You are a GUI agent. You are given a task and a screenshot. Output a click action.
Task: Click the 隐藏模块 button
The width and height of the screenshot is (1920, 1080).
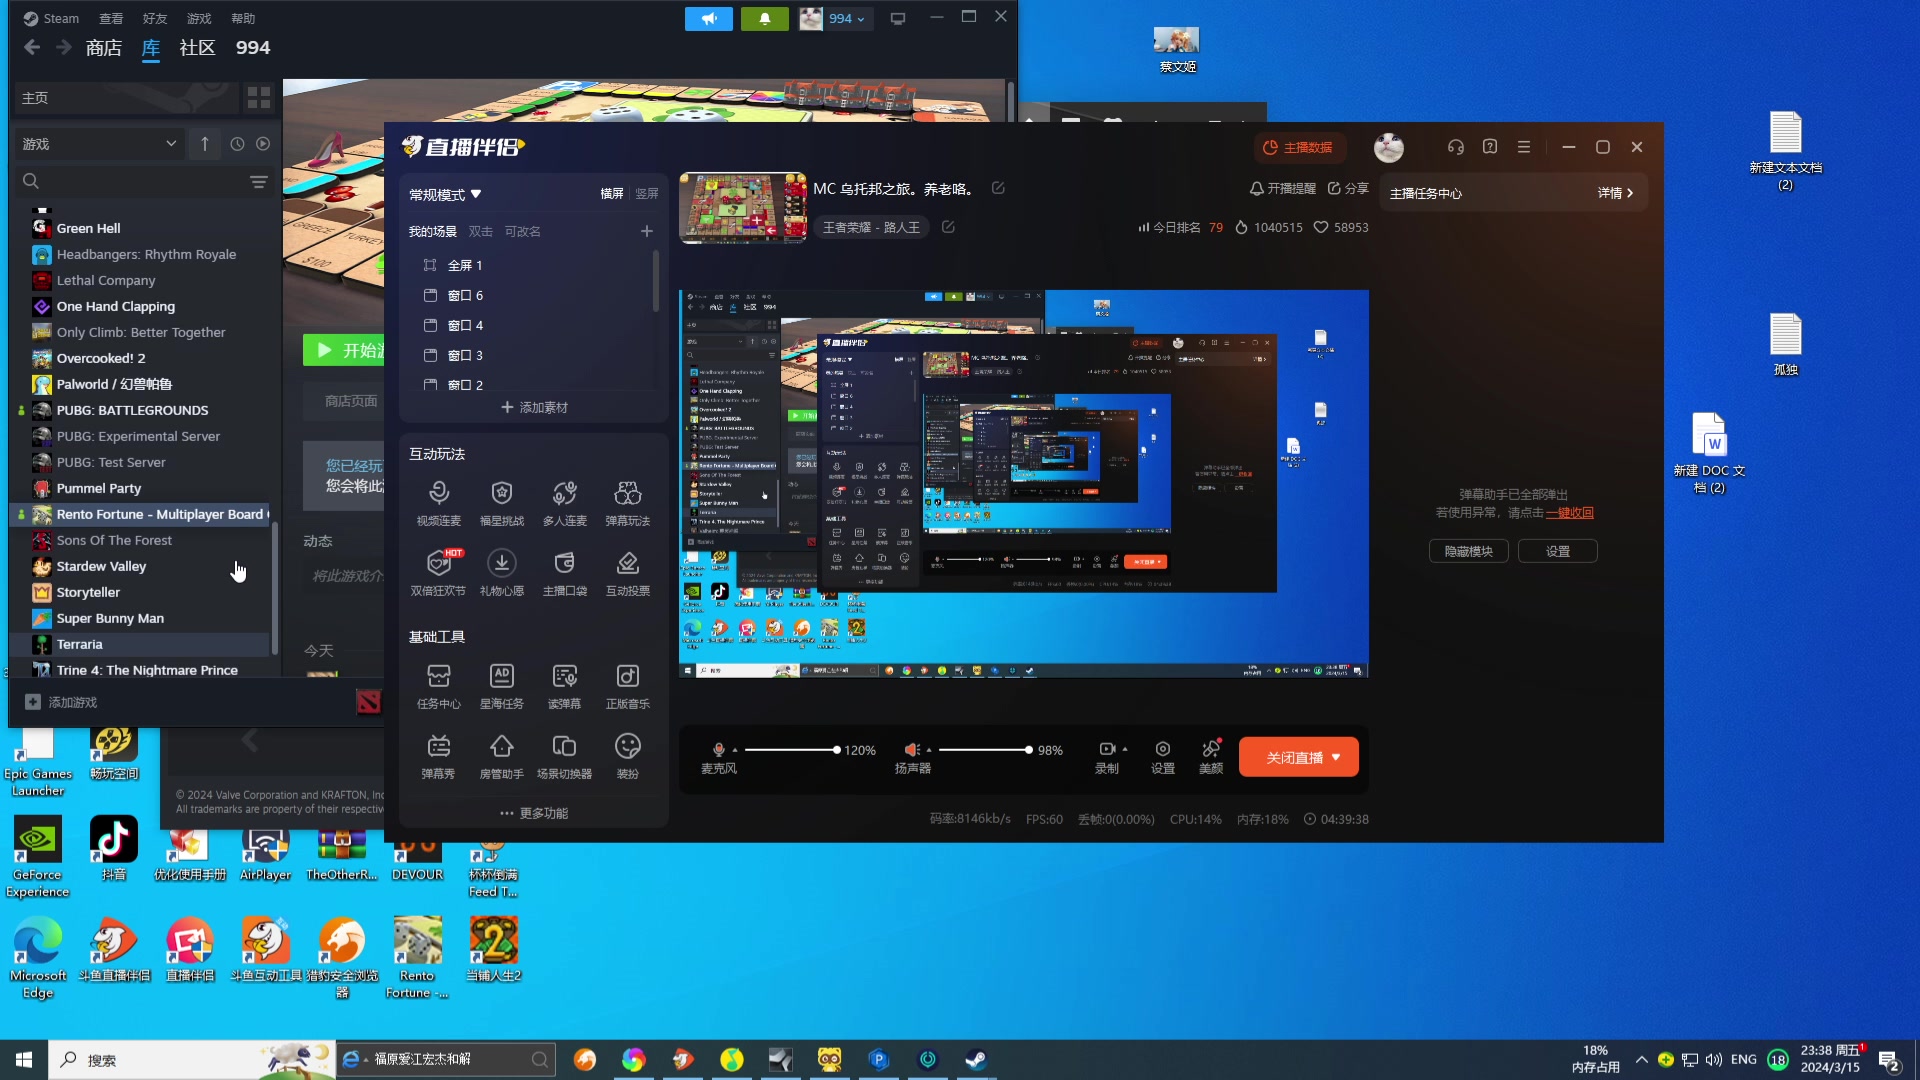pyautogui.click(x=1468, y=552)
